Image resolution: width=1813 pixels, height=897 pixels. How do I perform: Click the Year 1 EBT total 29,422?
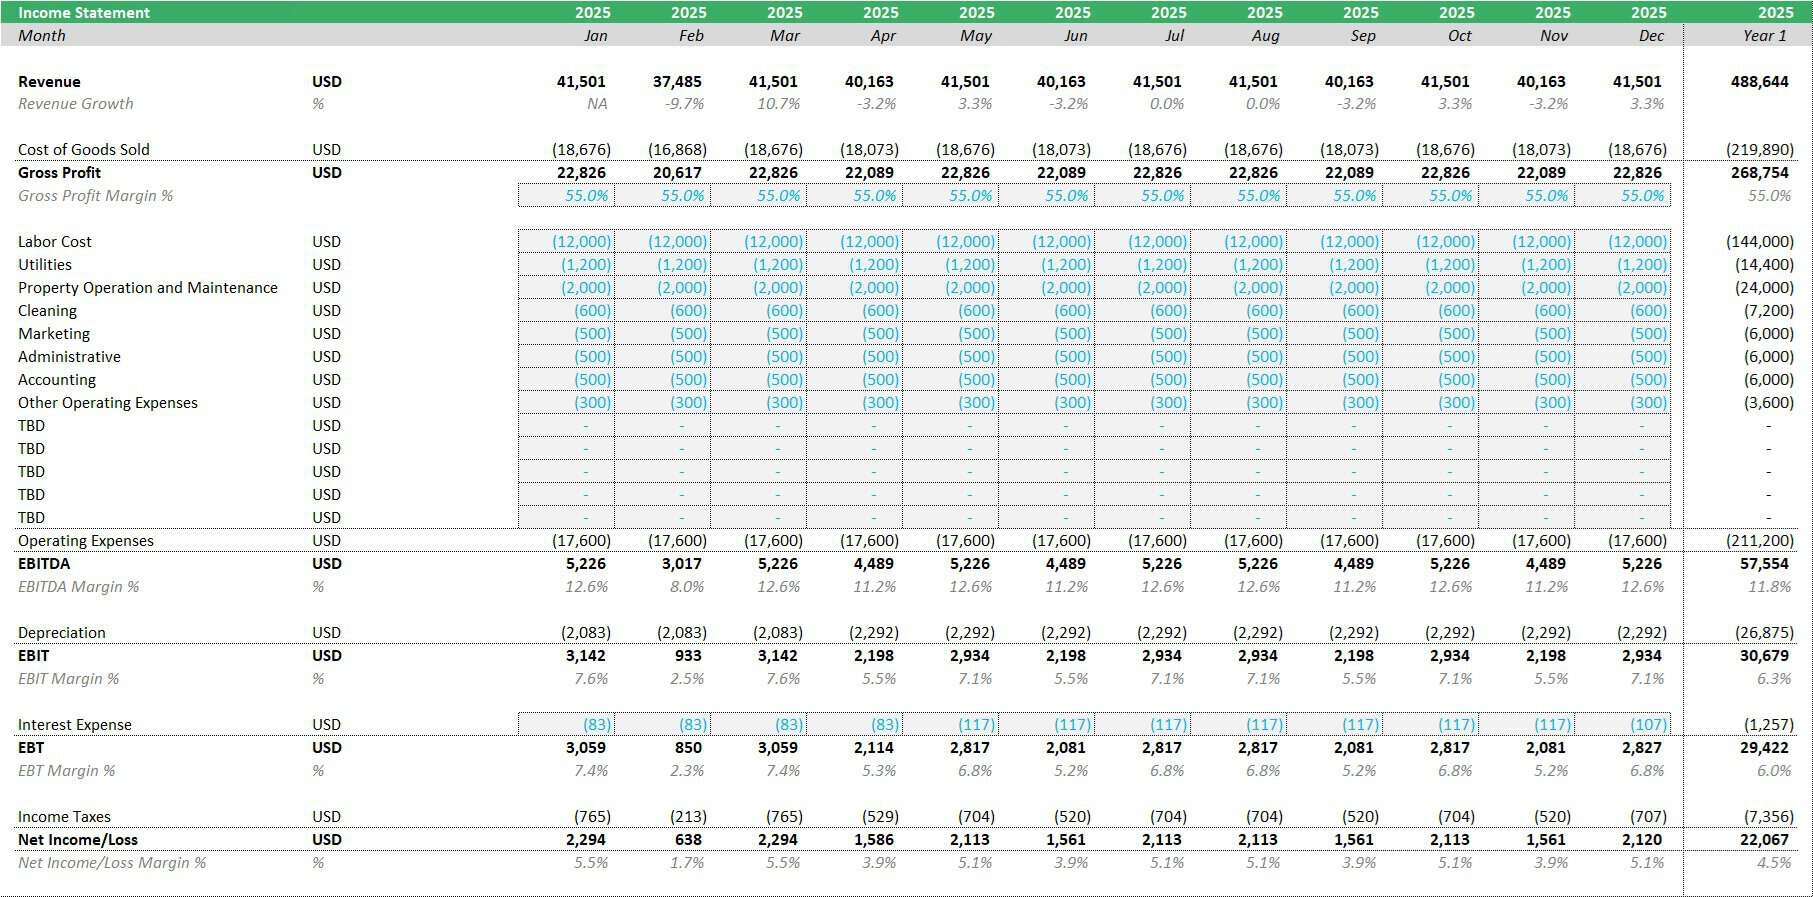point(1764,748)
